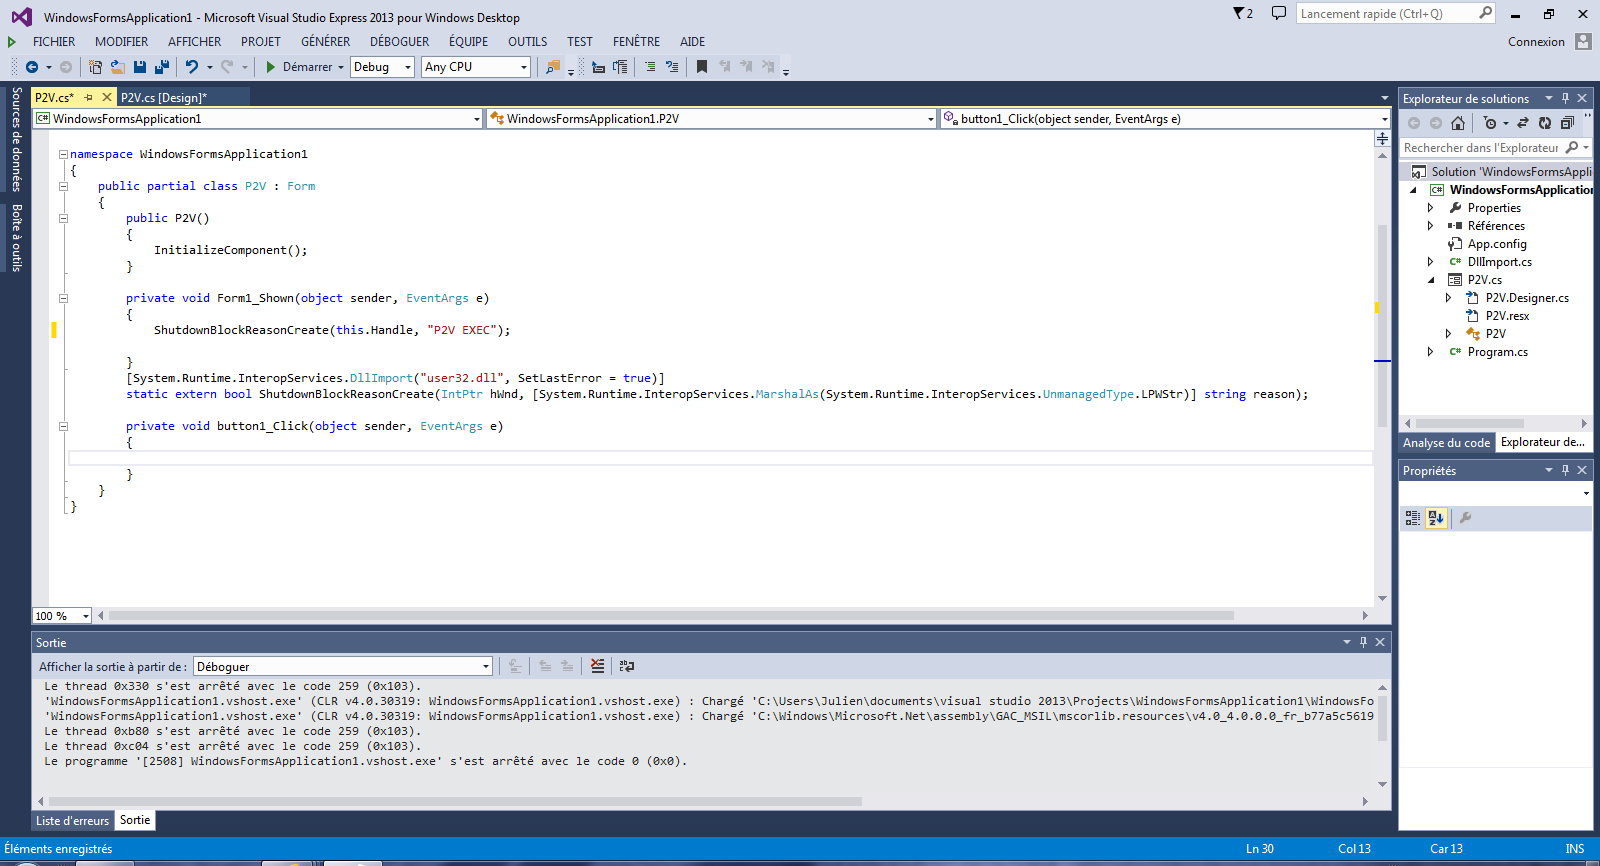Toggle auto-hide pin of Explorateur de solutions

click(x=1566, y=98)
